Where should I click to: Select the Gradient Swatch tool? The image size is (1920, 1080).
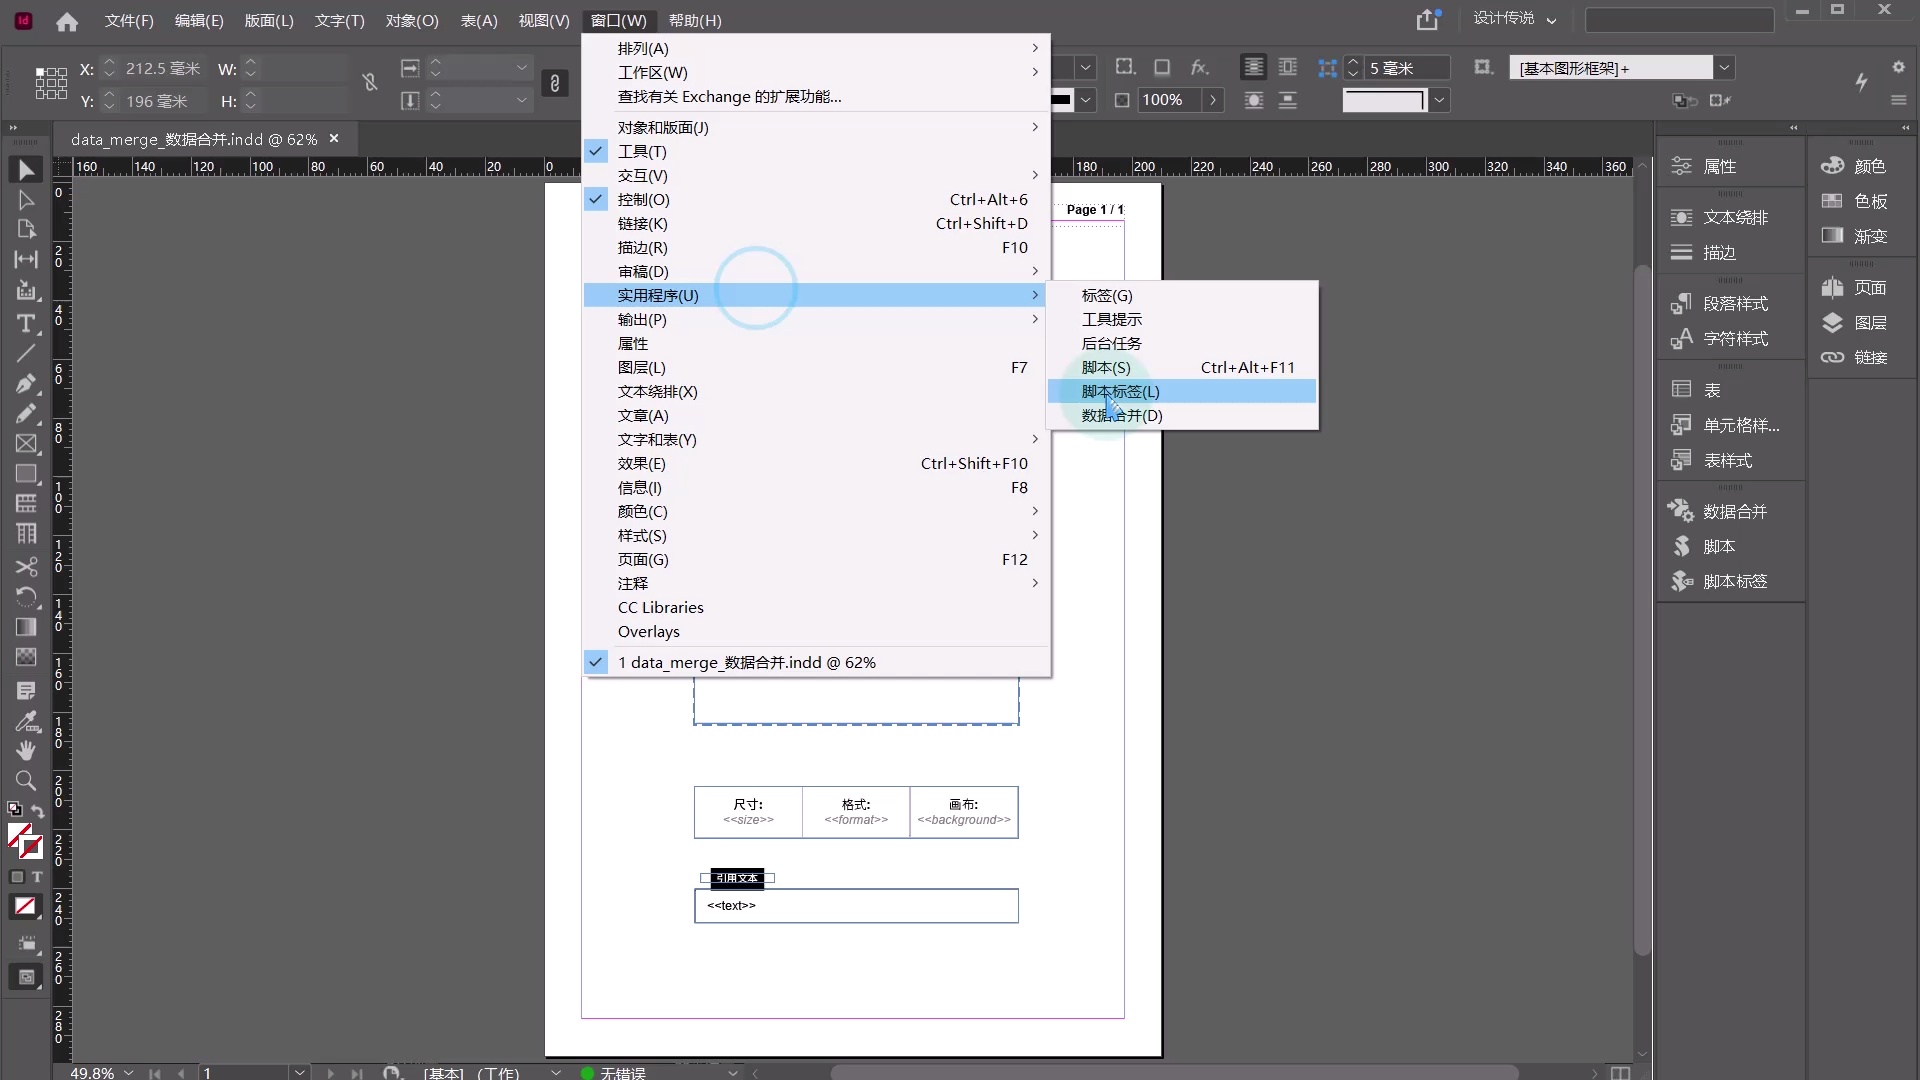[26, 627]
